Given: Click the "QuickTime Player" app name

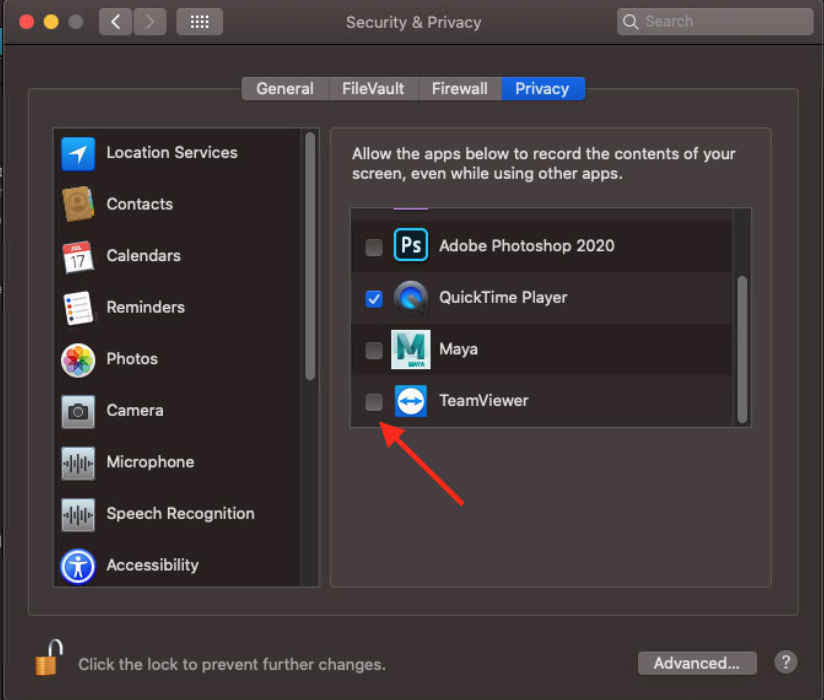Looking at the screenshot, I should 503,298.
